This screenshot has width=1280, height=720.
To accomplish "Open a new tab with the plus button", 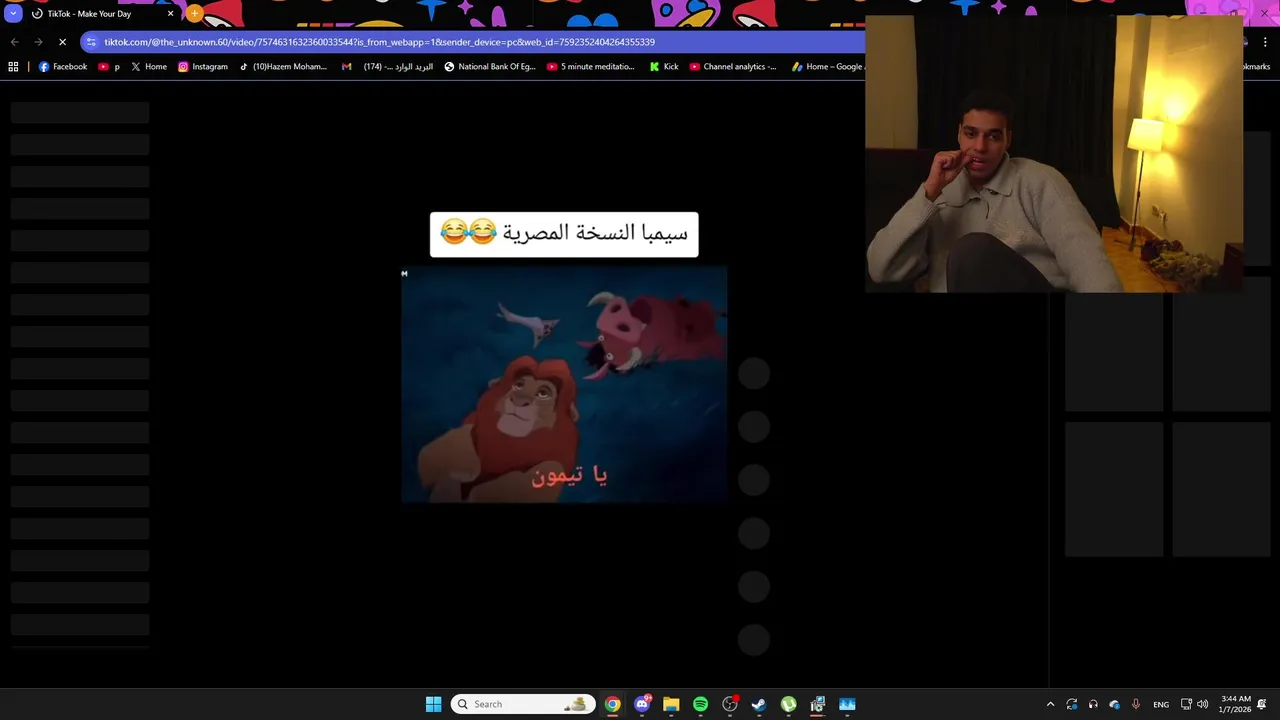I will click(x=194, y=14).
